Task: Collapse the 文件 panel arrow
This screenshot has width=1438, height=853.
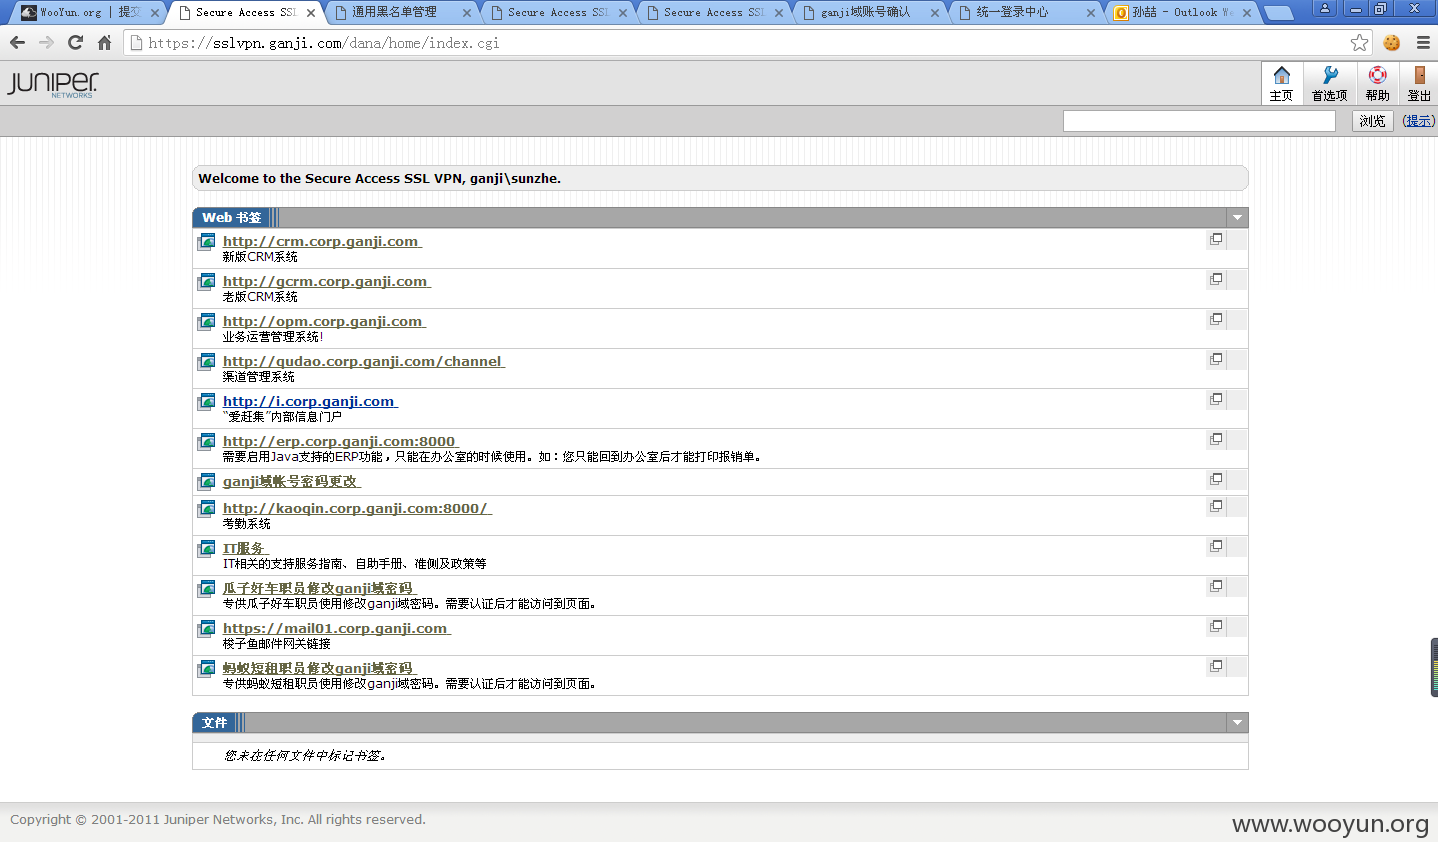Action: pyautogui.click(x=1237, y=723)
